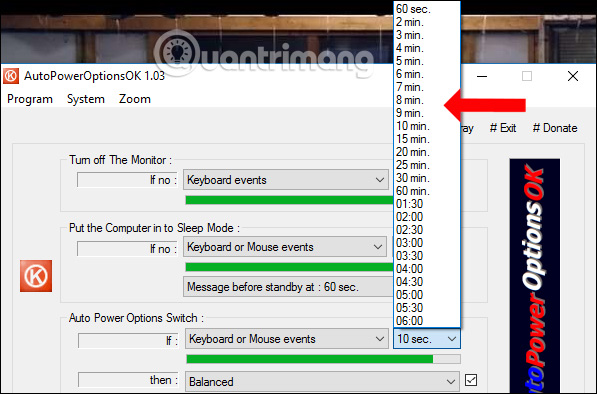Select 30 min. from the time list
This screenshot has height=394, width=597.
pyautogui.click(x=427, y=178)
